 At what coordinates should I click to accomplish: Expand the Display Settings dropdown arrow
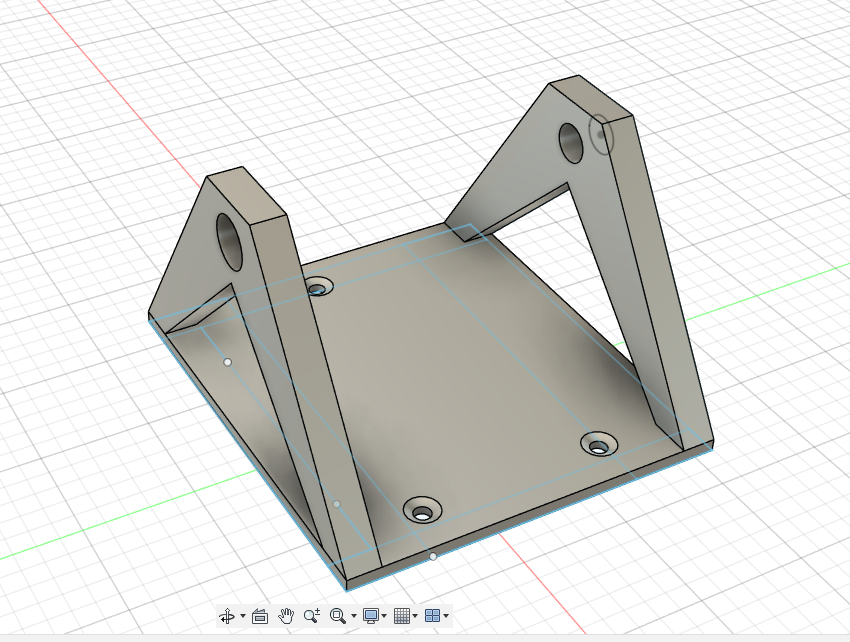click(x=384, y=616)
